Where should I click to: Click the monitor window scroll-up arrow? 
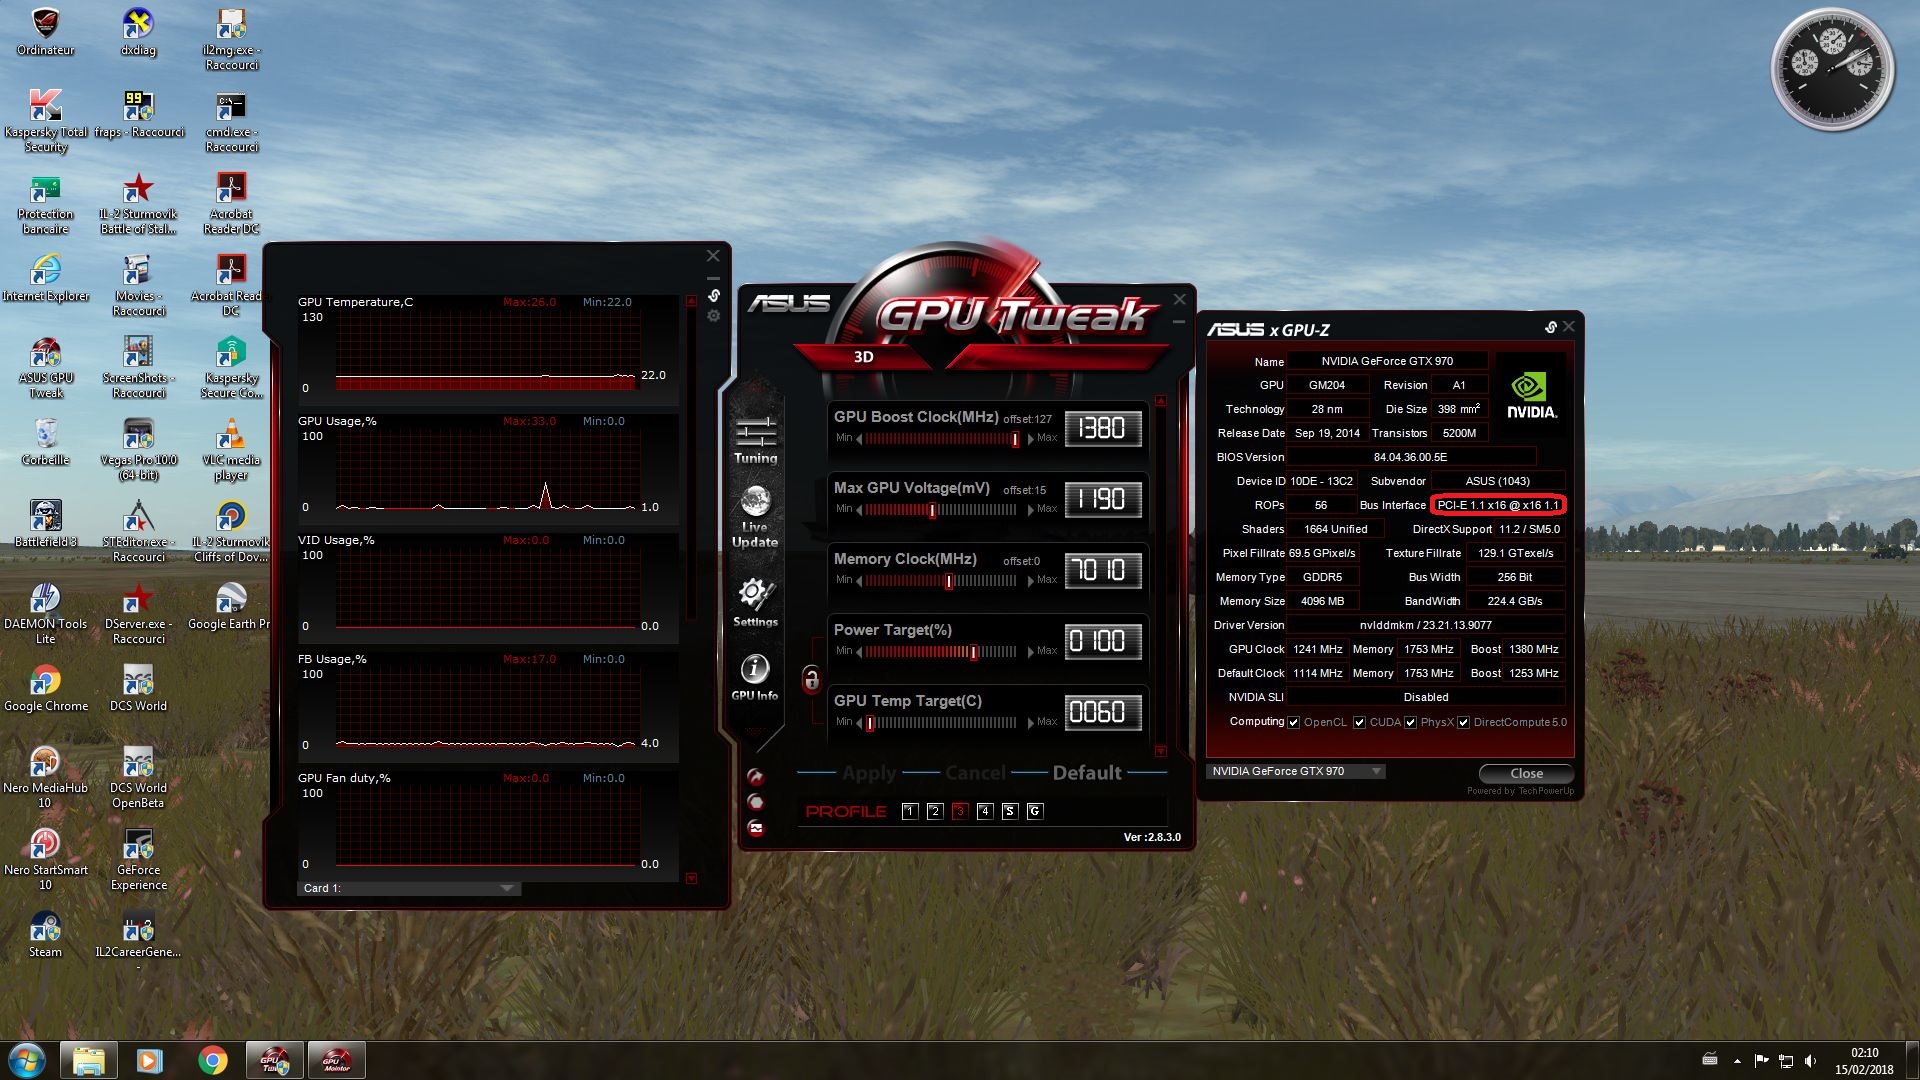pyautogui.click(x=691, y=301)
